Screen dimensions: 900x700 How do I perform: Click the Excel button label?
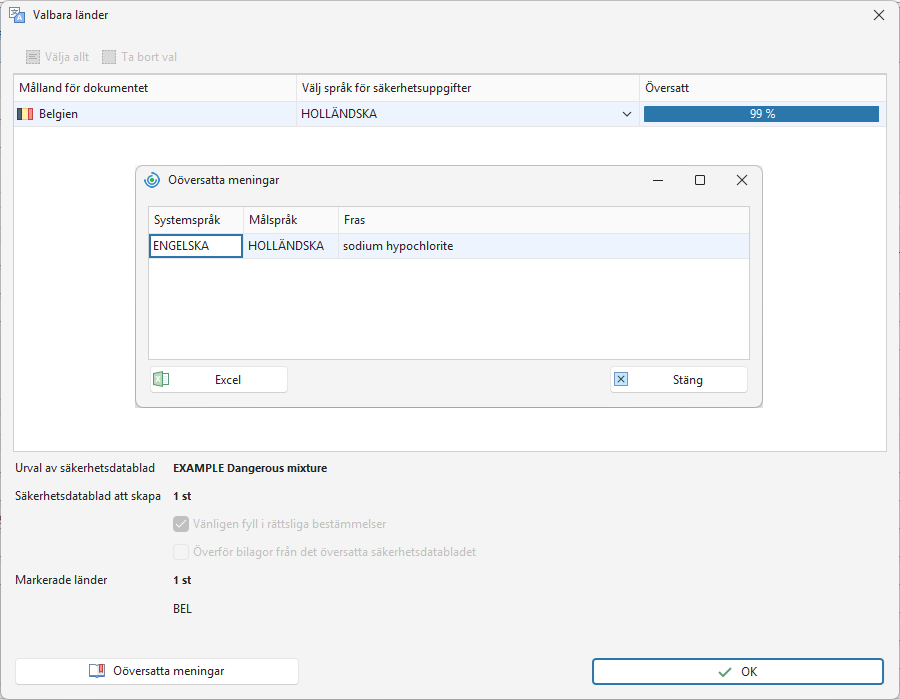tap(228, 380)
